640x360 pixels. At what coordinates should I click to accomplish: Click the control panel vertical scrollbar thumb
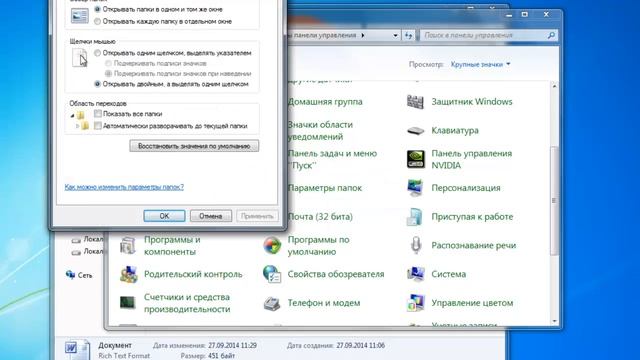point(554,200)
